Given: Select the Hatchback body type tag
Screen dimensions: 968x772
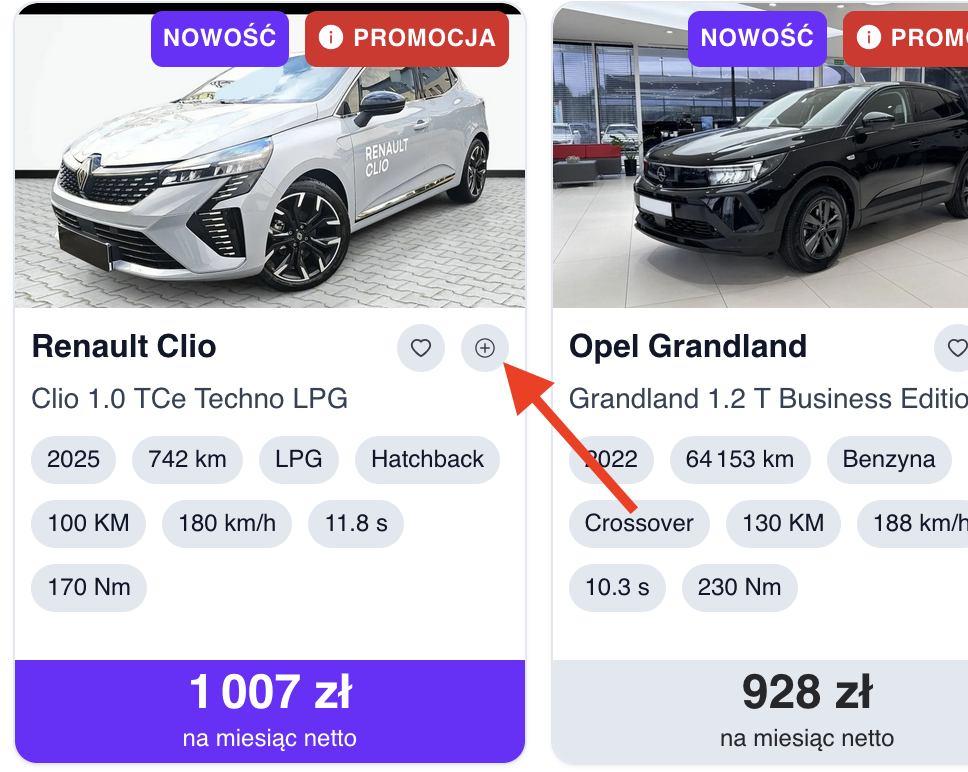Looking at the screenshot, I should pos(427,460).
